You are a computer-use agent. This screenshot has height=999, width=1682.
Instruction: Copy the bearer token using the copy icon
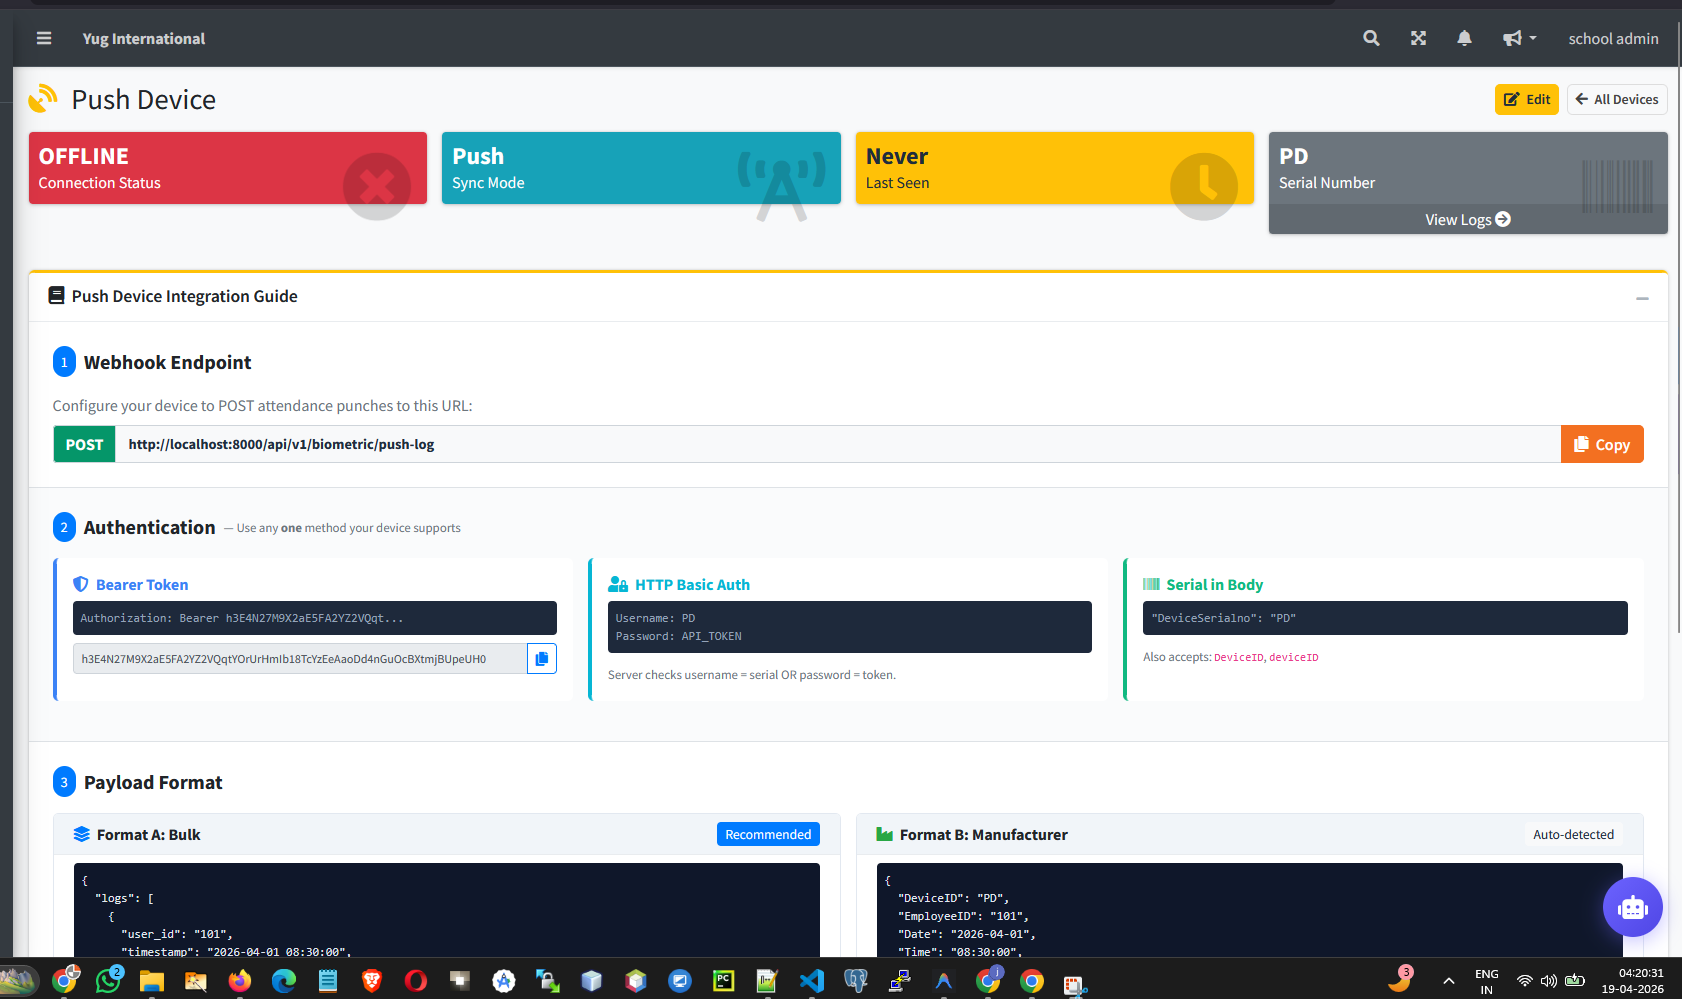pos(542,658)
